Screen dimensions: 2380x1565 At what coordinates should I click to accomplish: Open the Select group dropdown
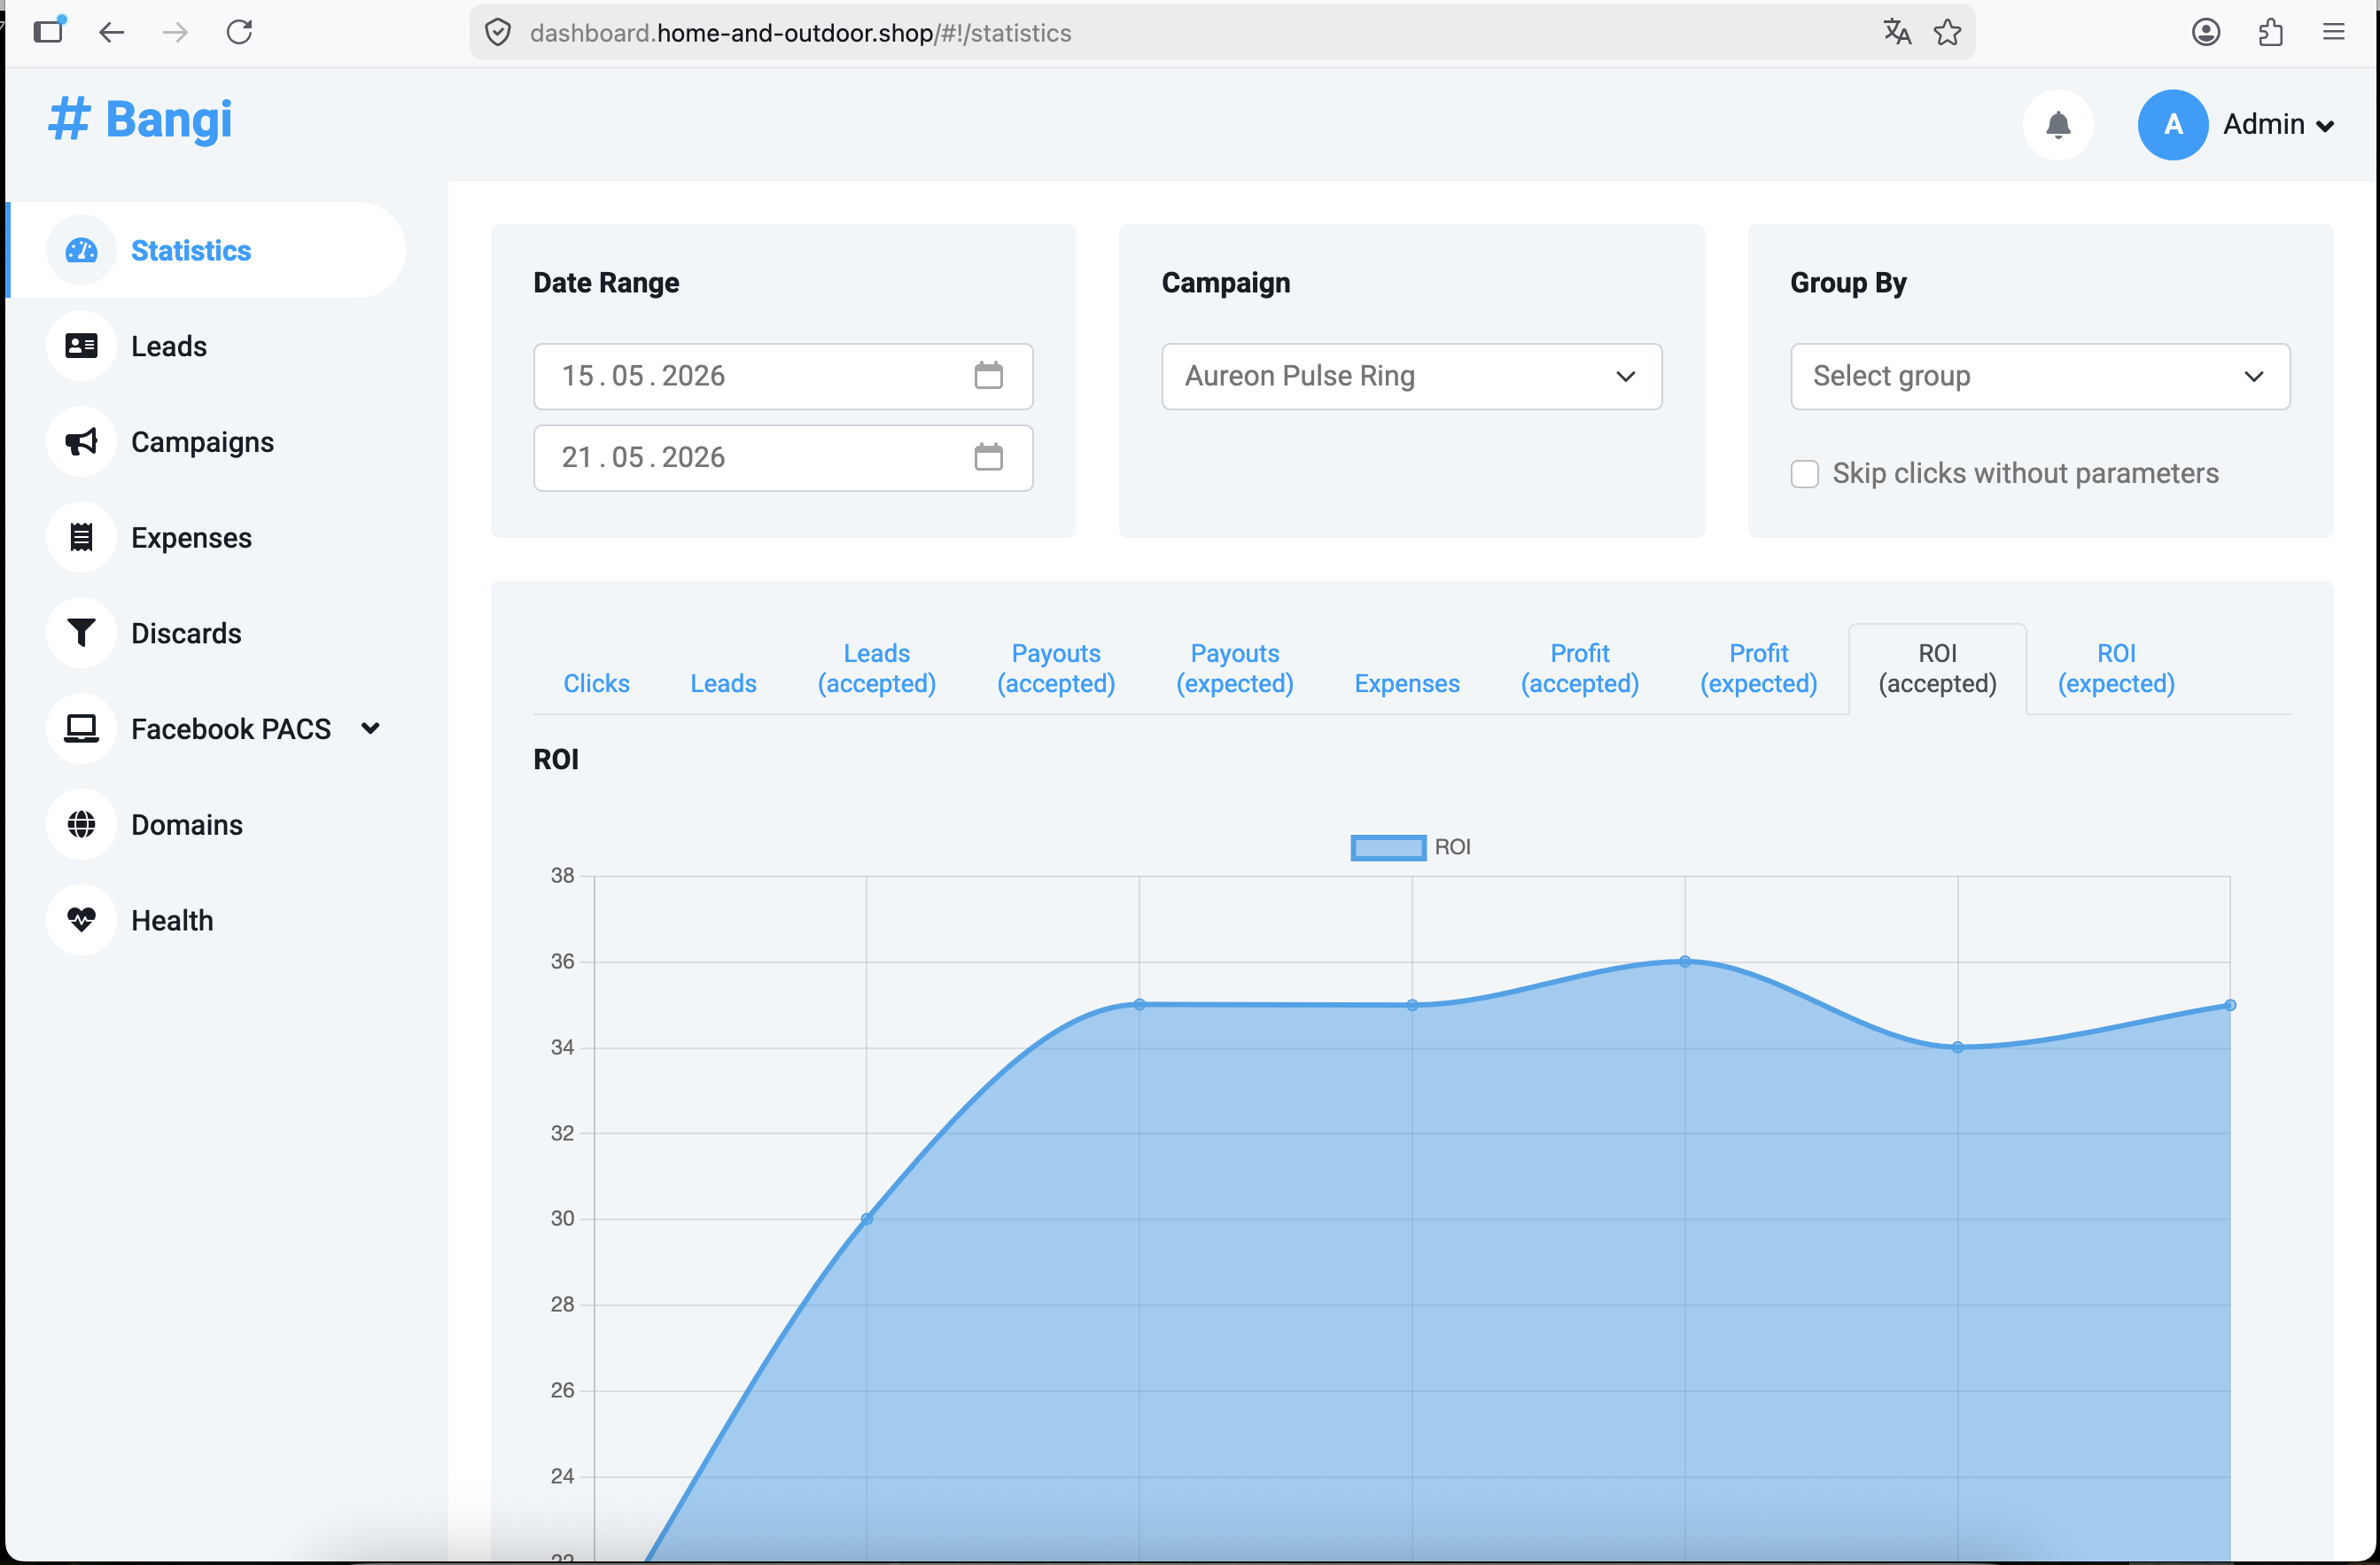click(x=2040, y=376)
